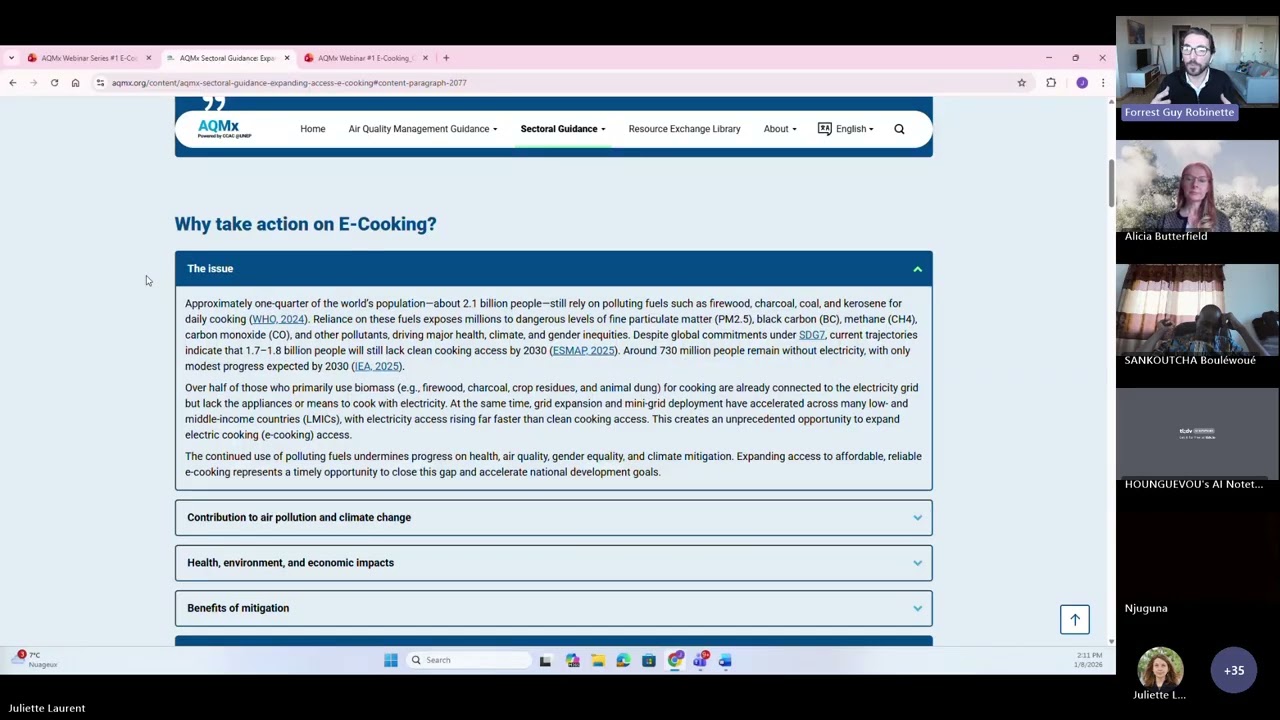The image size is (1280, 720).
Task: Open File Explorer from the taskbar
Action: [x=598, y=660]
